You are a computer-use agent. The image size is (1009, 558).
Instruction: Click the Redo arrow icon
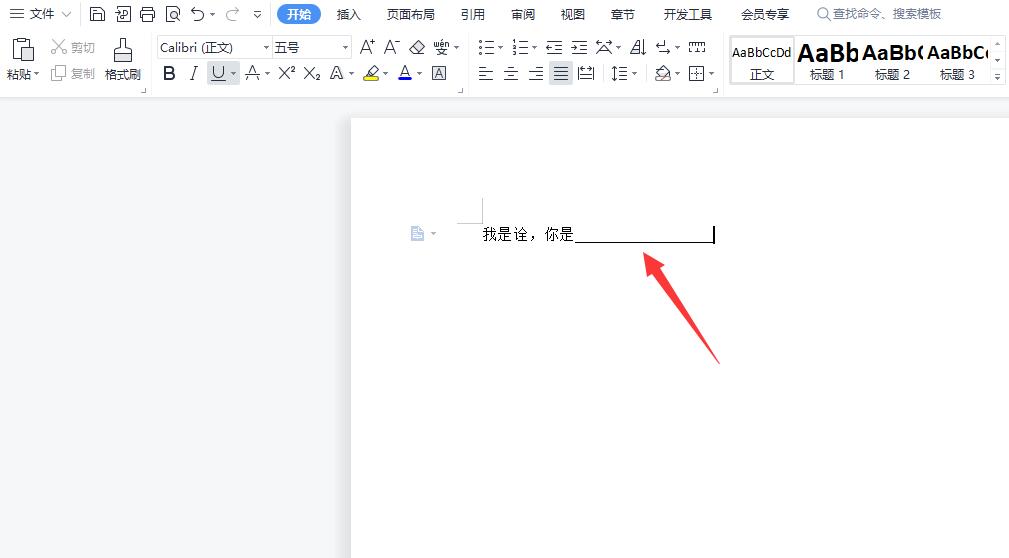(x=232, y=14)
